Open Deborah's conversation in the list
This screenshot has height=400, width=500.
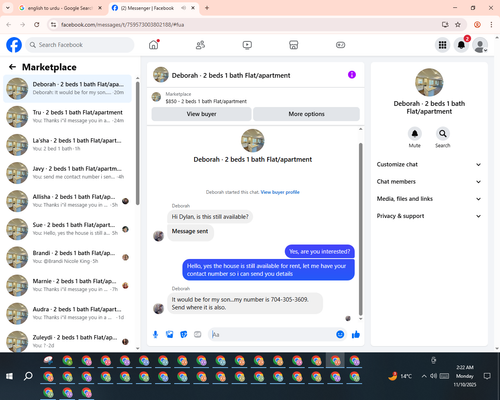[67, 89]
